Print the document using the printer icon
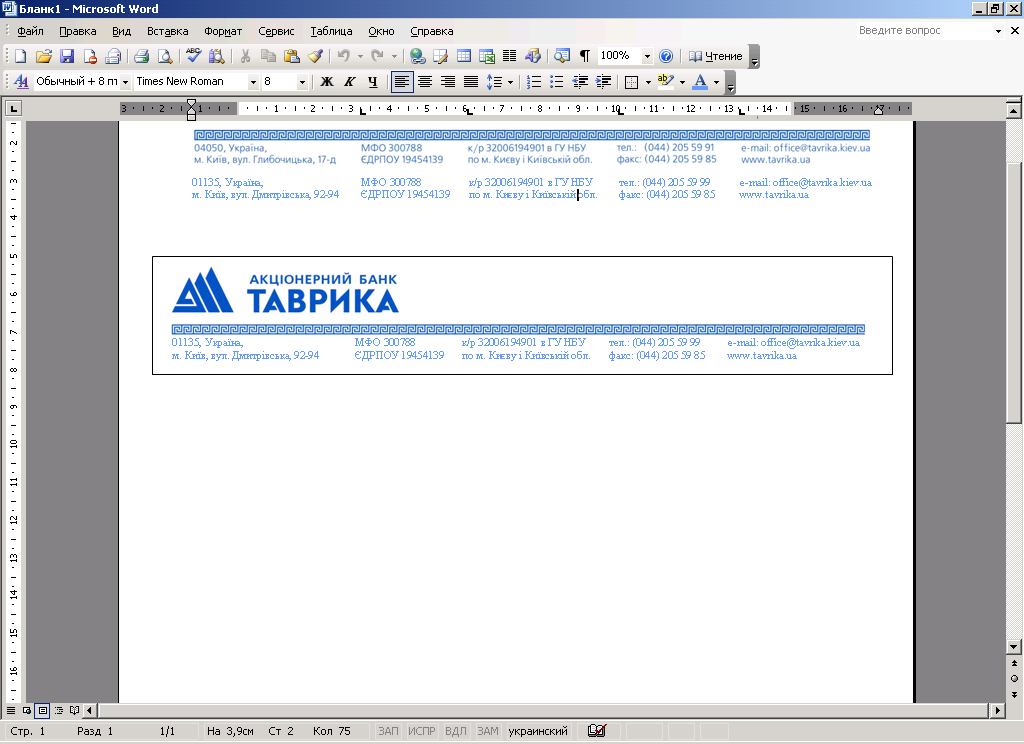Image resolution: width=1024 pixels, height=744 pixels. [142, 56]
